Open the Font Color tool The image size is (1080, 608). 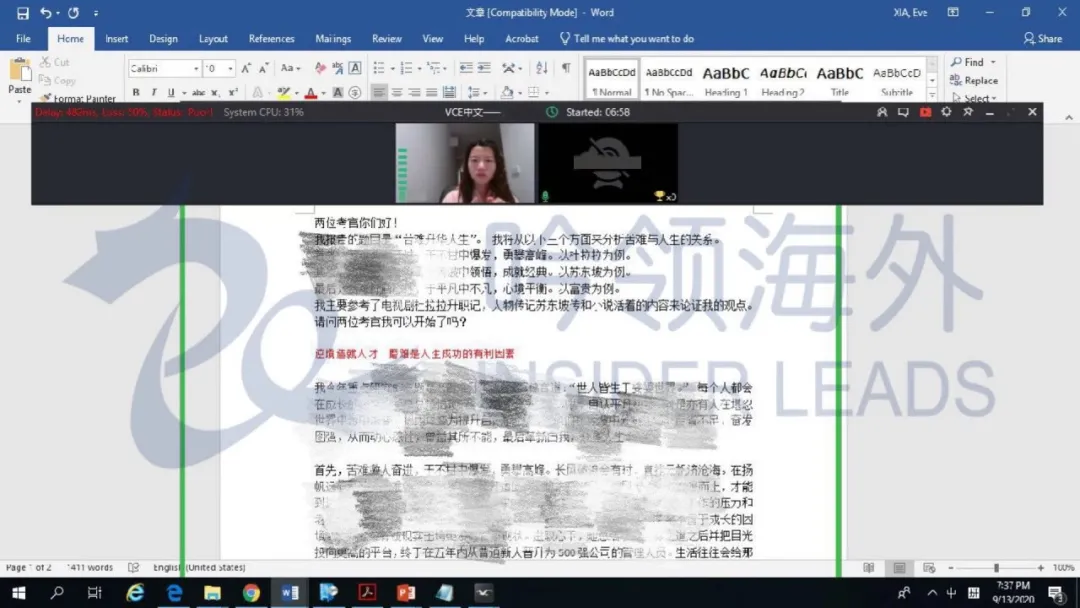(313, 93)
